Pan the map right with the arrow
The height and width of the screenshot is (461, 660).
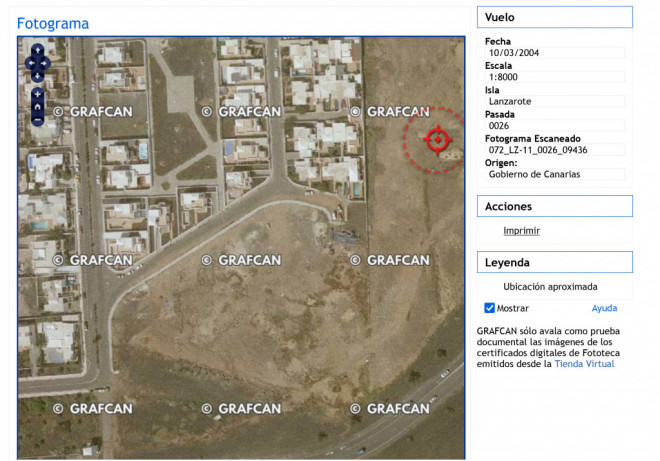(46, 63)
